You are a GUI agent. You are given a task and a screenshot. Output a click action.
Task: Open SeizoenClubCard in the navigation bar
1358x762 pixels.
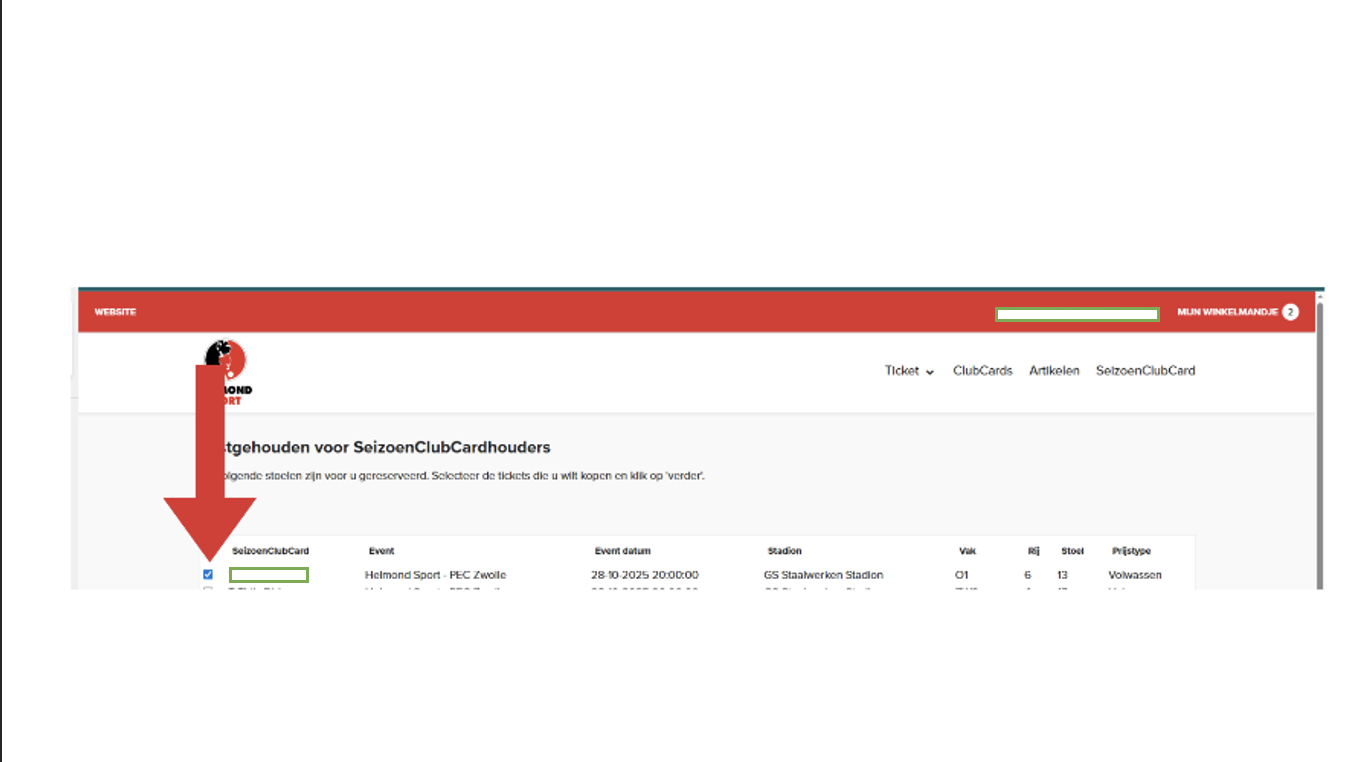pyautogui.click(x=1145, y=371)
